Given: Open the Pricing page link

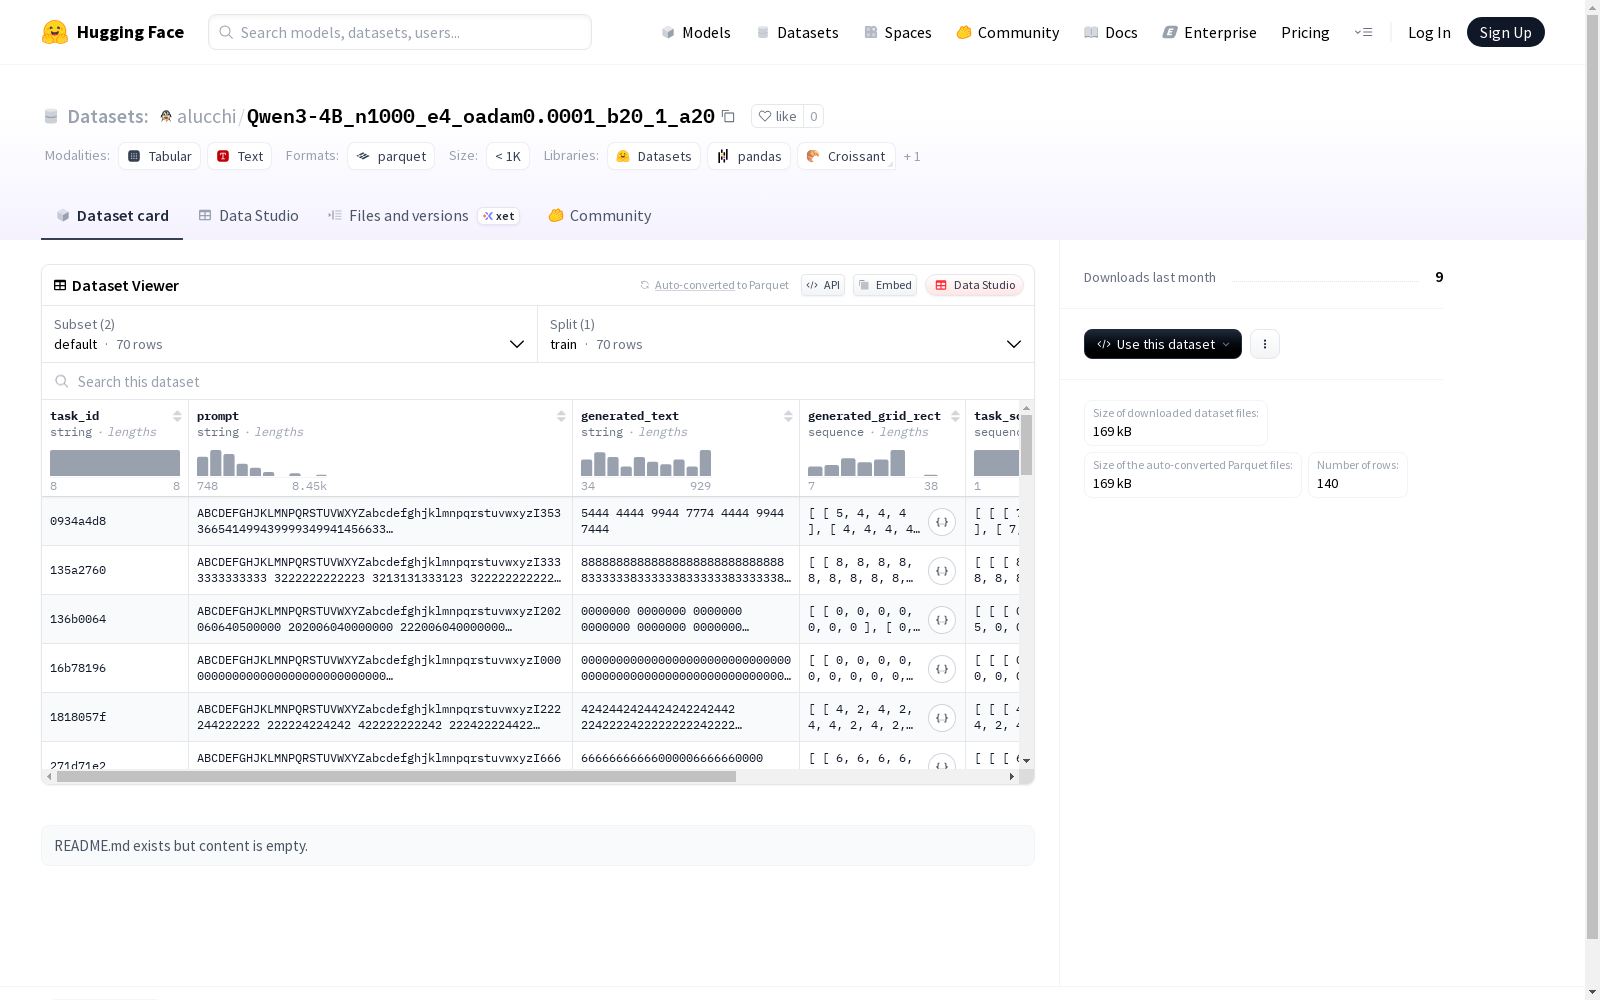Looking at the screenshot, I should click(1305, 32).
